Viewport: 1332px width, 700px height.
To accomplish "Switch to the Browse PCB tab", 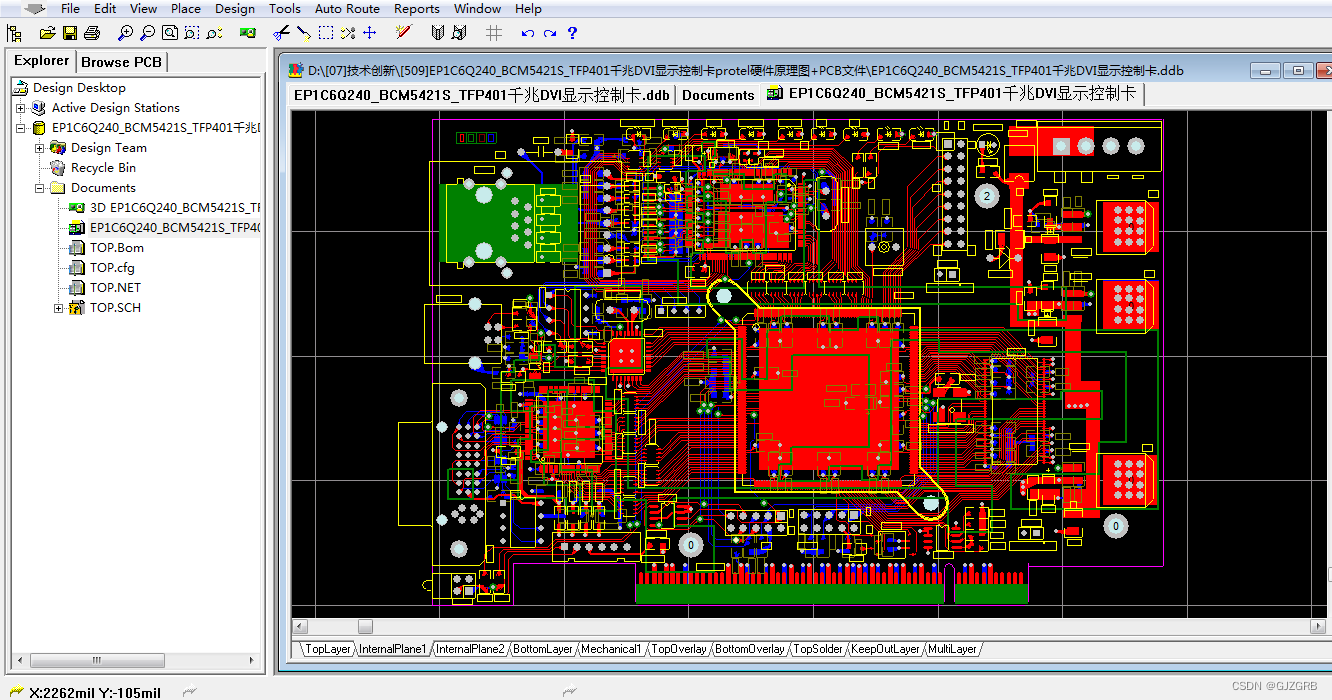I will click(x=120, y=61).
